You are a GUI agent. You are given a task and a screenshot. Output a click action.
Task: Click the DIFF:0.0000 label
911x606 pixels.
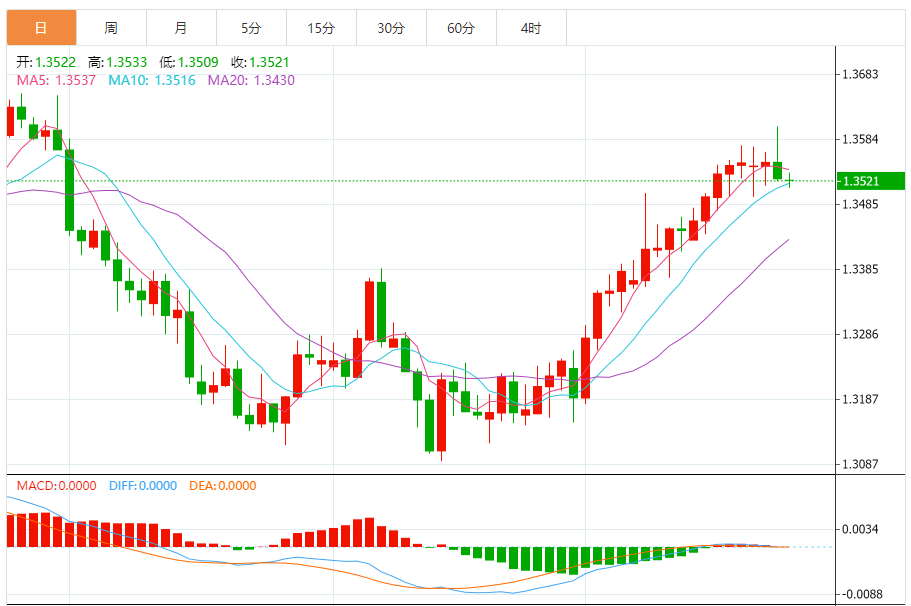(143, 486)
